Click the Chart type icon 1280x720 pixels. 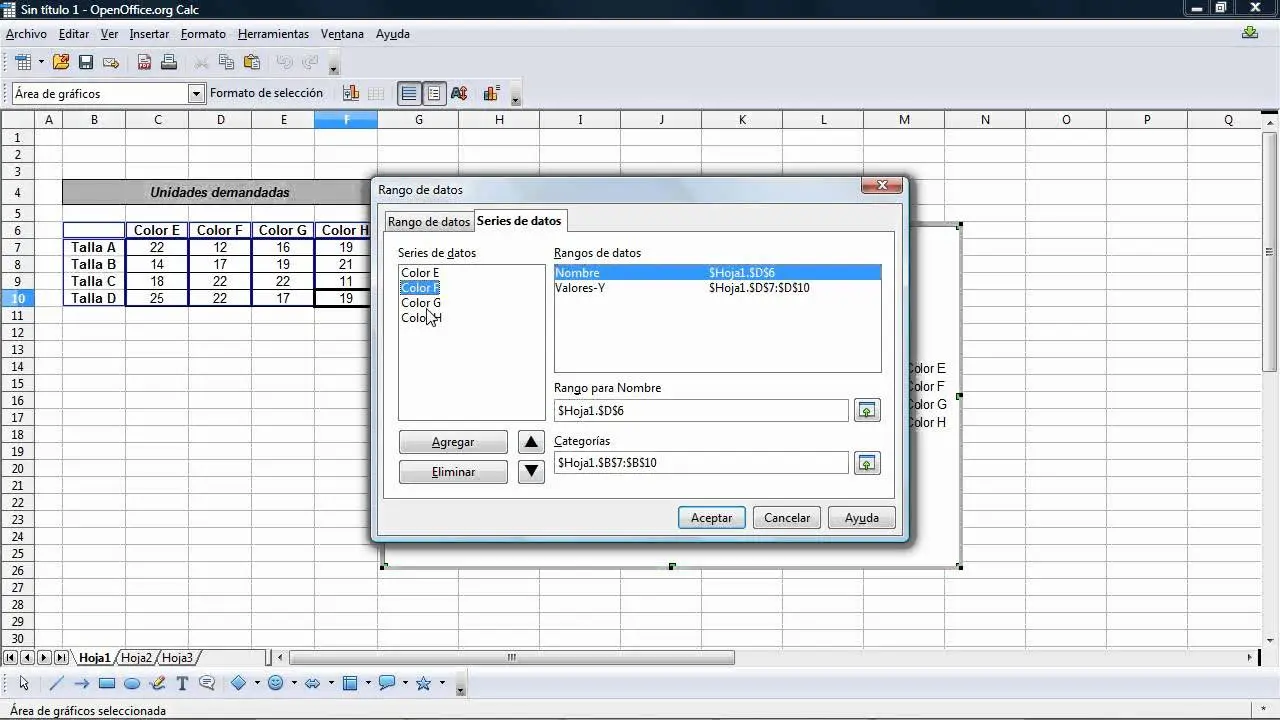[x=351, y=93]
